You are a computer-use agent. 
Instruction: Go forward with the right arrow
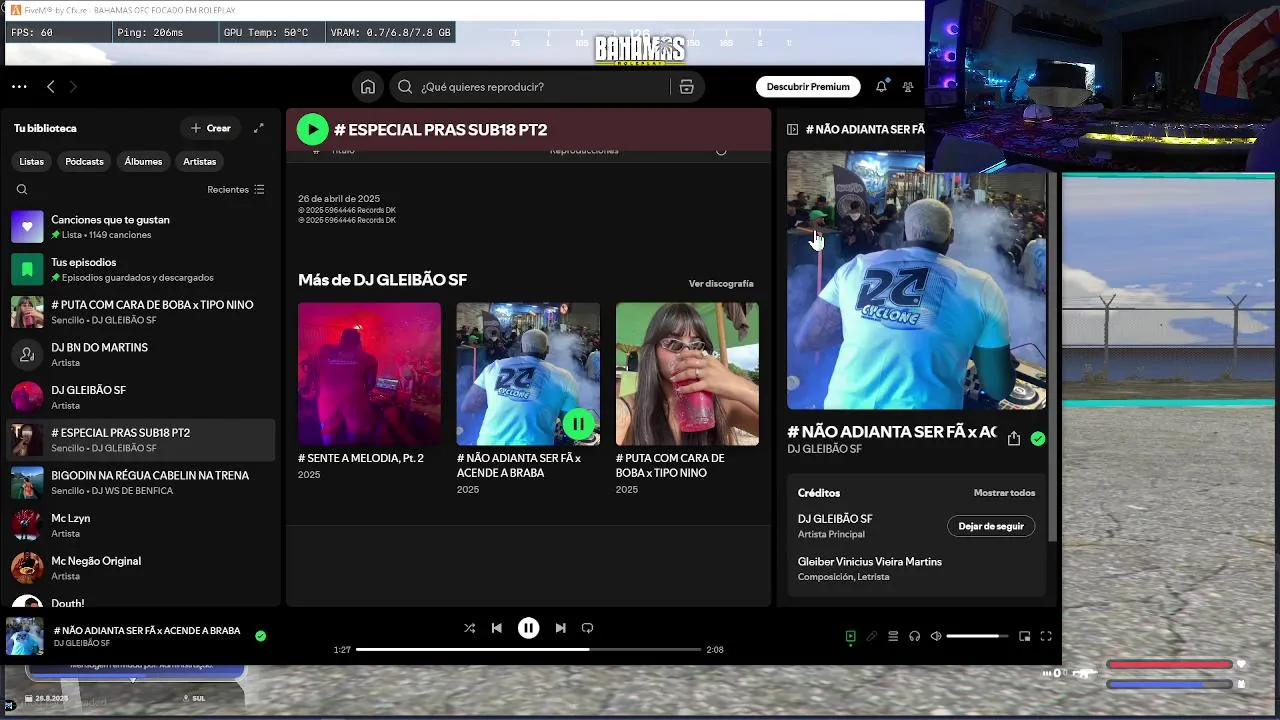(73, 87)
